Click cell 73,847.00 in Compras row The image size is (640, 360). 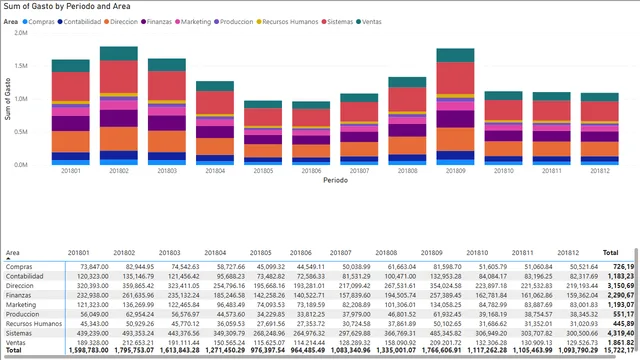pyautogui.click(x=94, y=267)
